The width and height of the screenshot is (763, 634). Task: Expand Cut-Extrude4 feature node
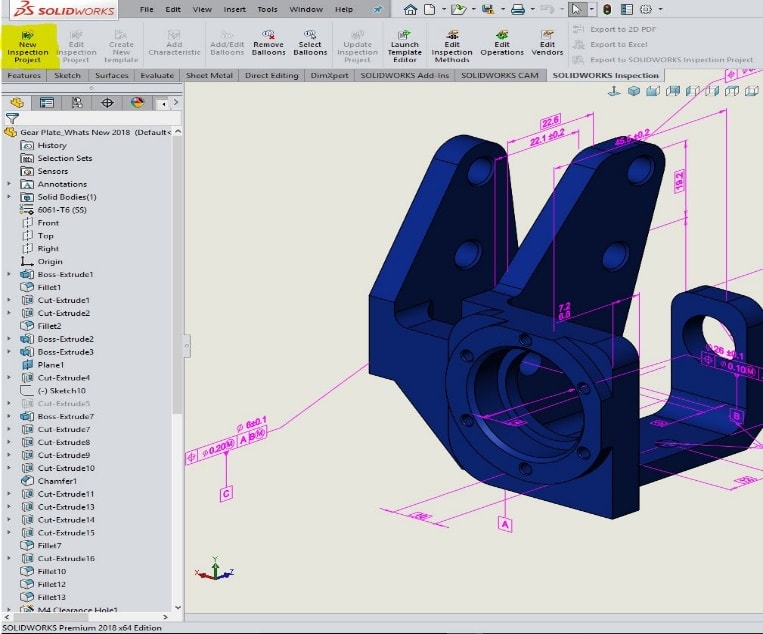click(9, 378)
